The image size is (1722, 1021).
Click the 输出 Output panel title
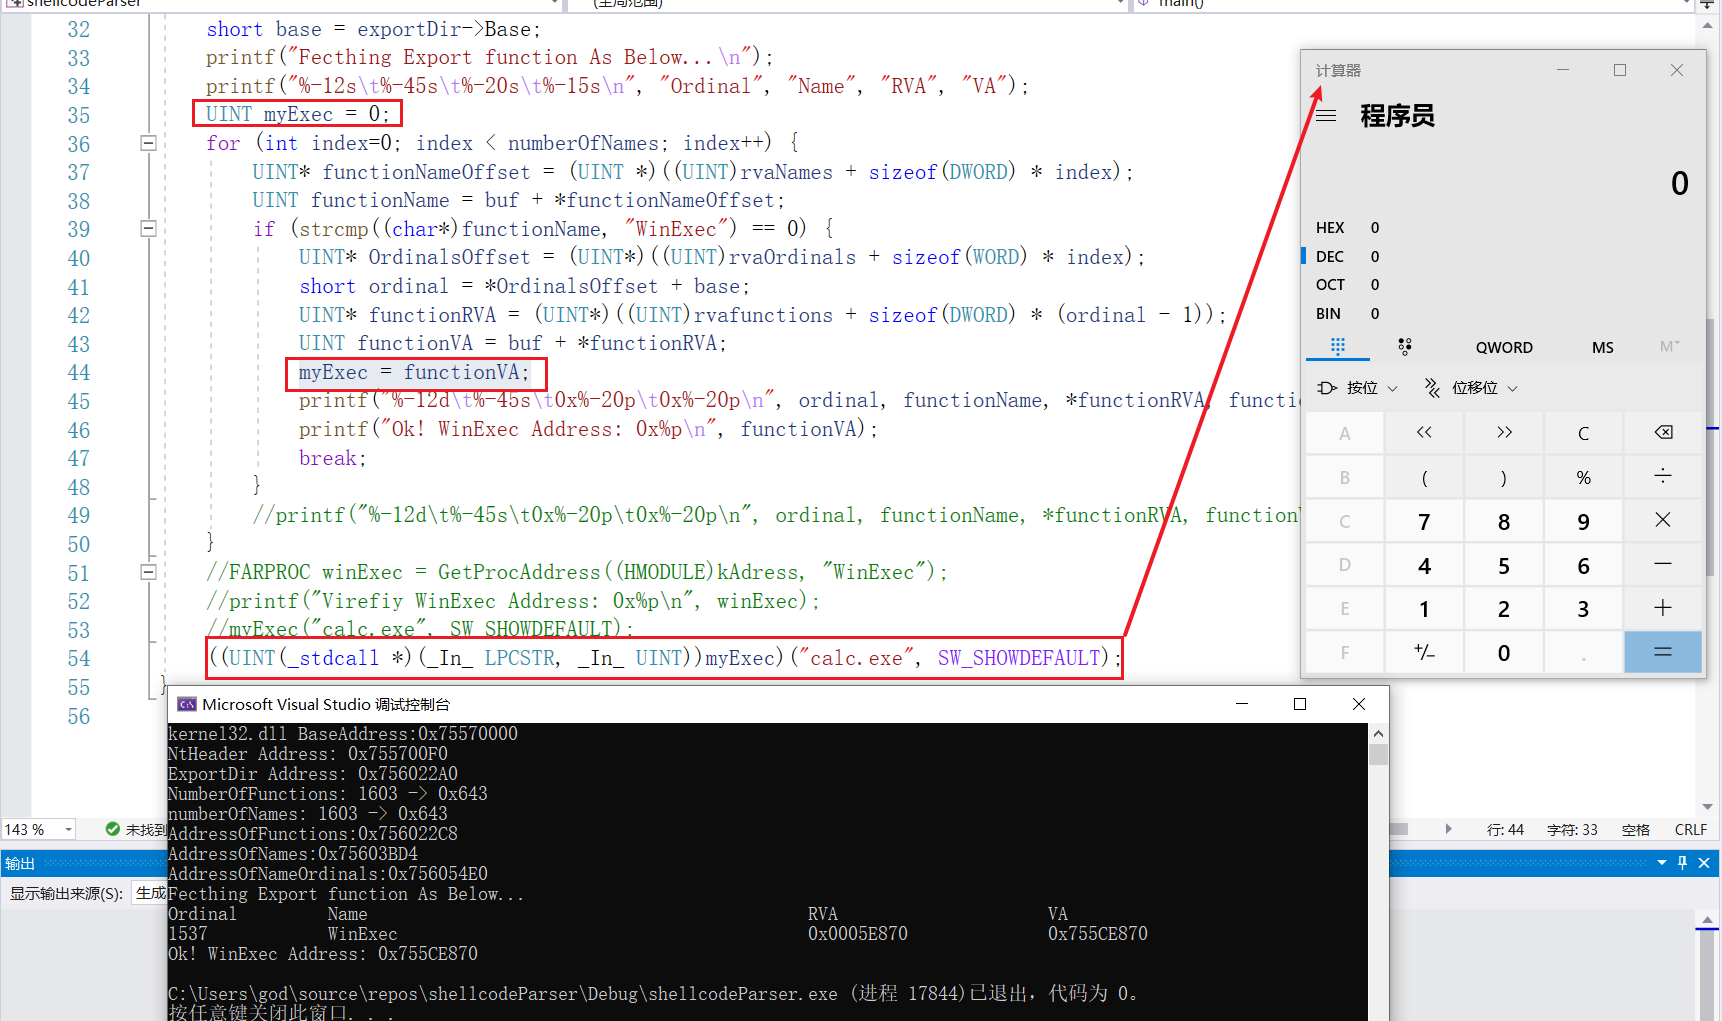[20, 863]
